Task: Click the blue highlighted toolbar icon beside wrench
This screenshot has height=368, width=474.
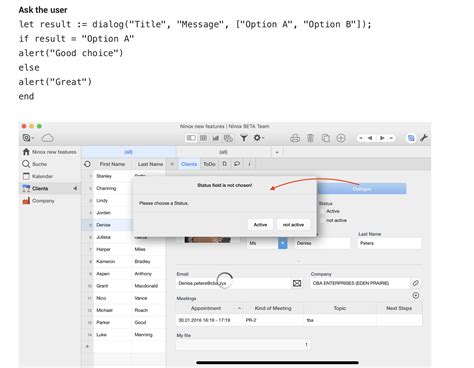Action: [x=411, y=138]
